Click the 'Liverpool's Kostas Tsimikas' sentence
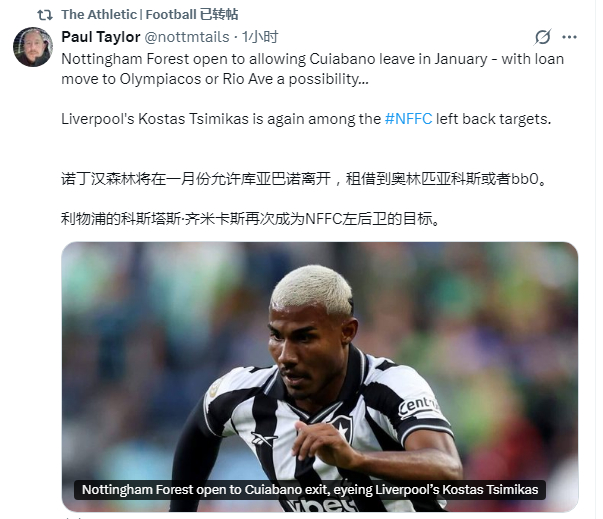The width and height of the screenshot is (603, 519). [306, 119]
